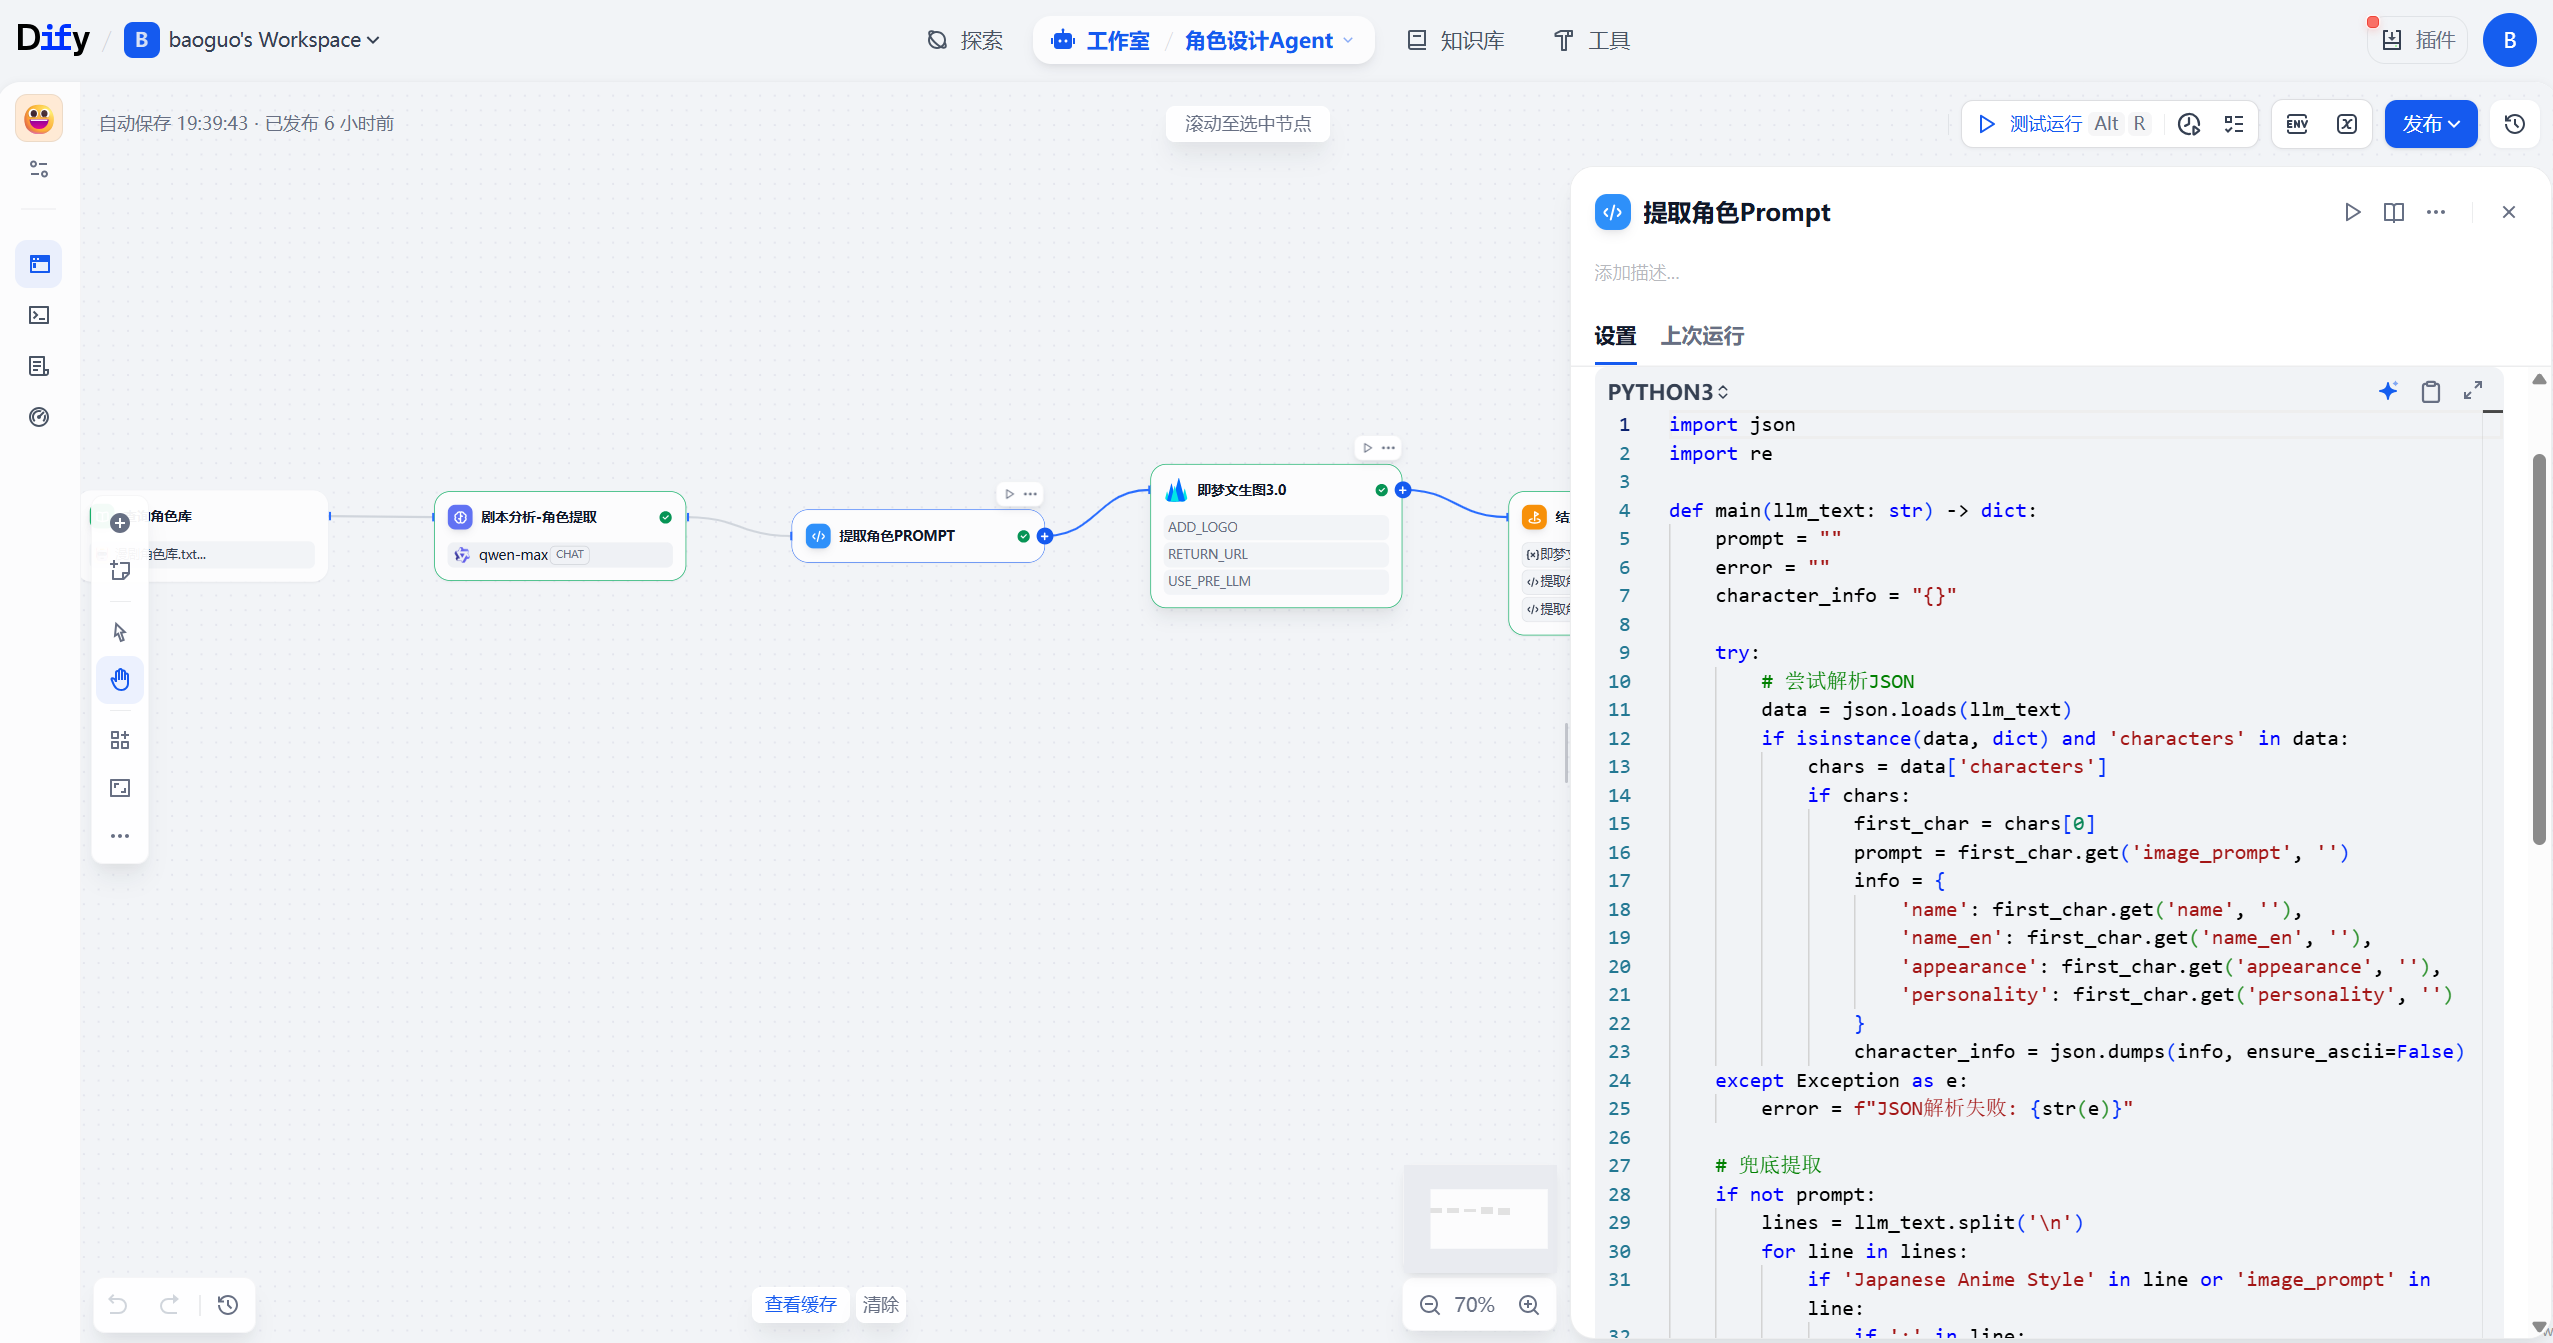The image size is (2553, 1343).
Task: Click the 清除 button
Action: click(881, 1305)
